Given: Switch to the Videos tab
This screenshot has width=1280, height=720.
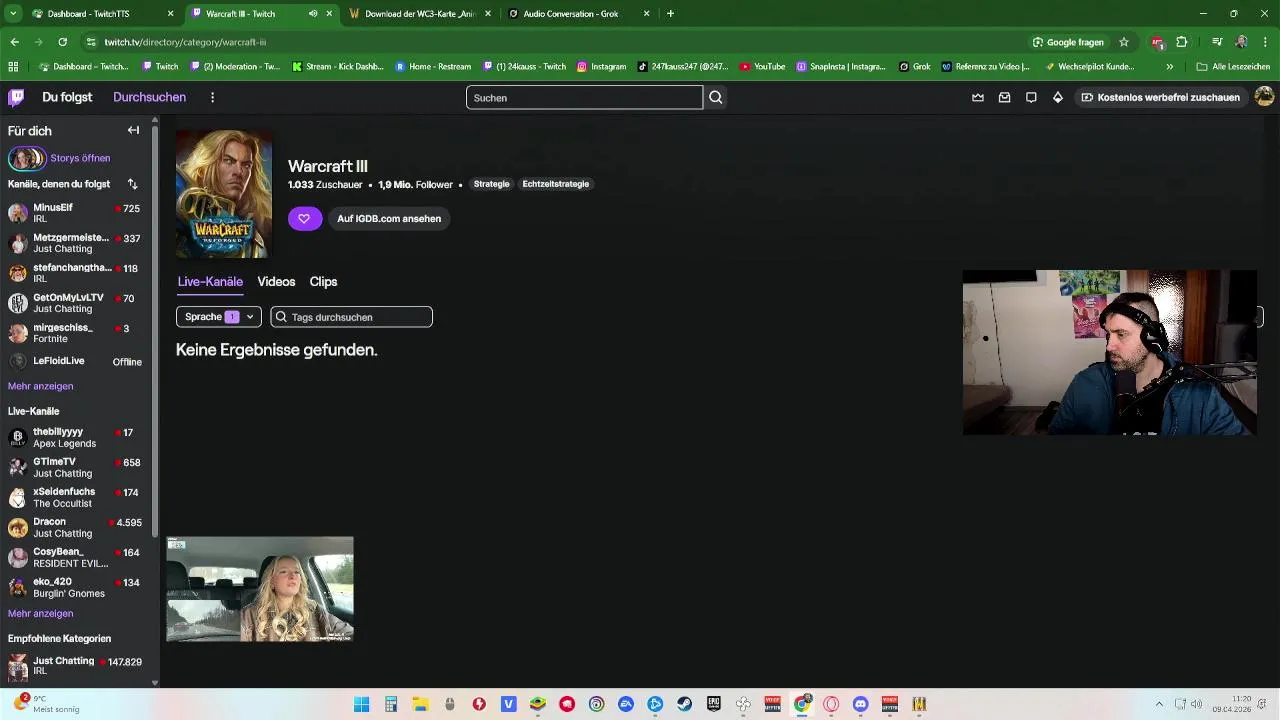Looking at the screenshot, I should pos(276,282).
